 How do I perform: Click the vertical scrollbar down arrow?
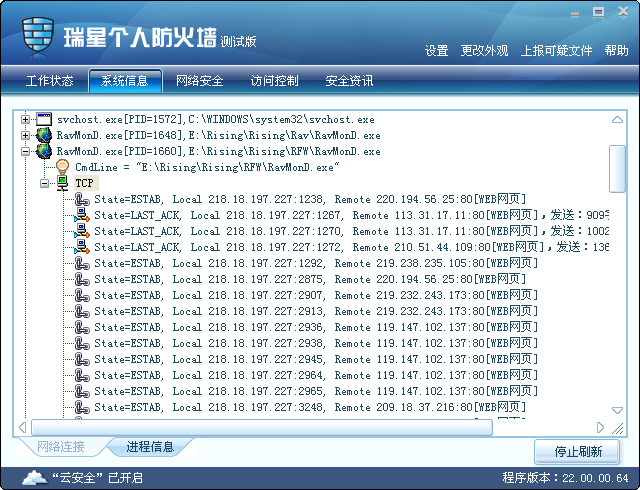[617, 410]
